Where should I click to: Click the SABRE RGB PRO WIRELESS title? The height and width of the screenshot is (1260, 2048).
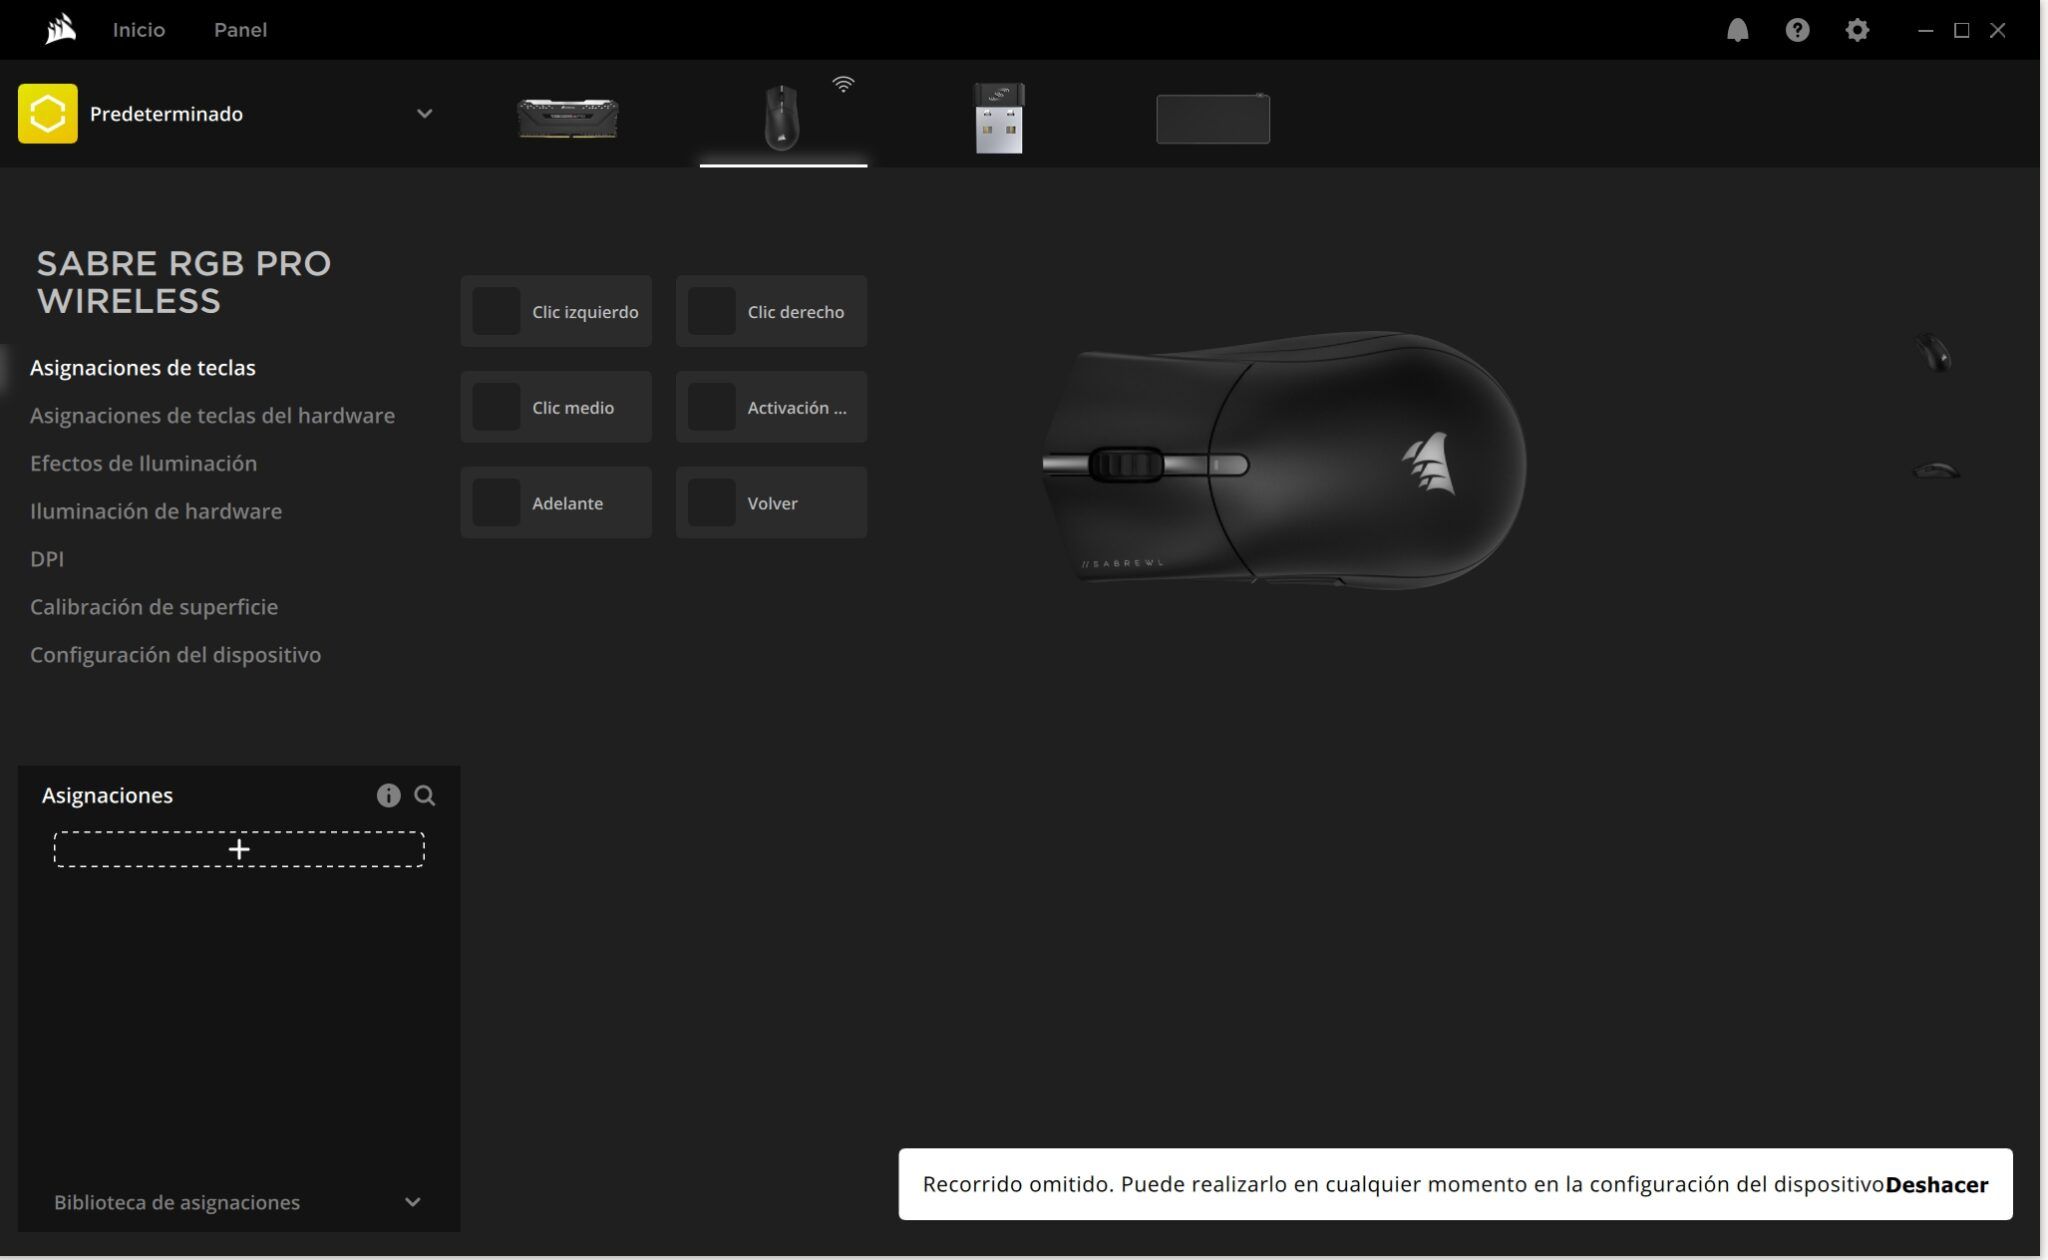click(184, 282)
